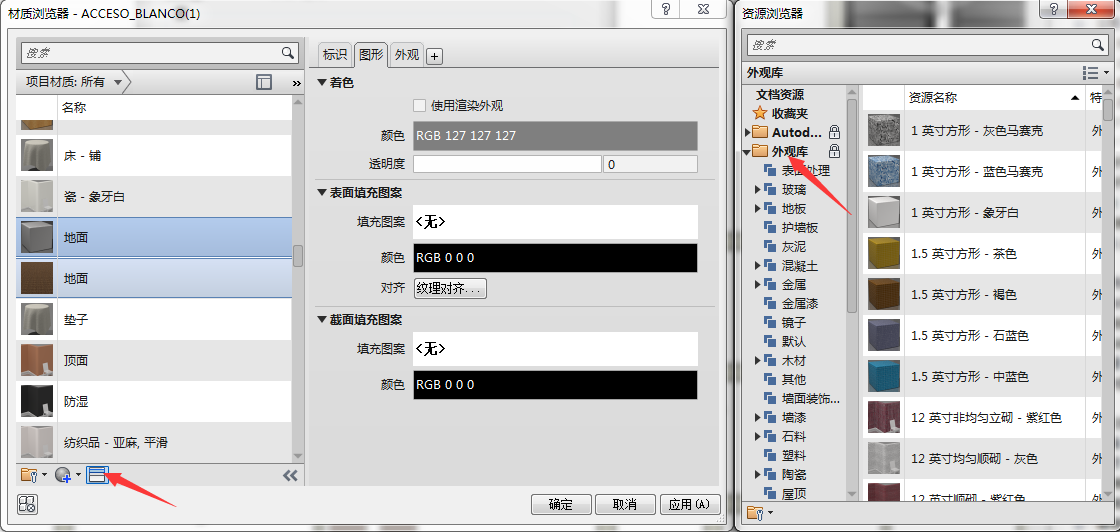Expand the 金属 category
1120x532 pixels.
coord(758,284)
